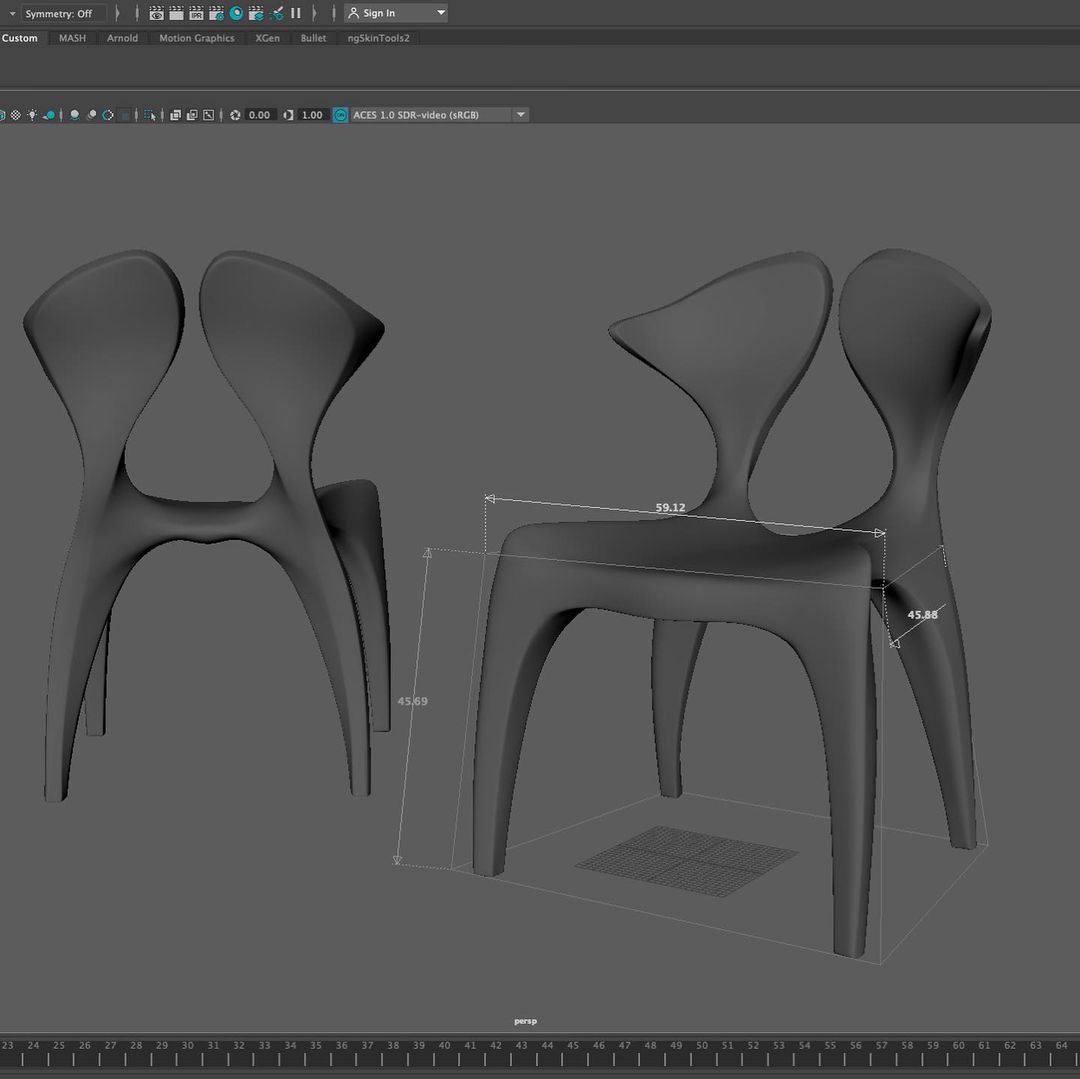
Task: Click the gamma value field 1.00
Action: pos(312,115)
